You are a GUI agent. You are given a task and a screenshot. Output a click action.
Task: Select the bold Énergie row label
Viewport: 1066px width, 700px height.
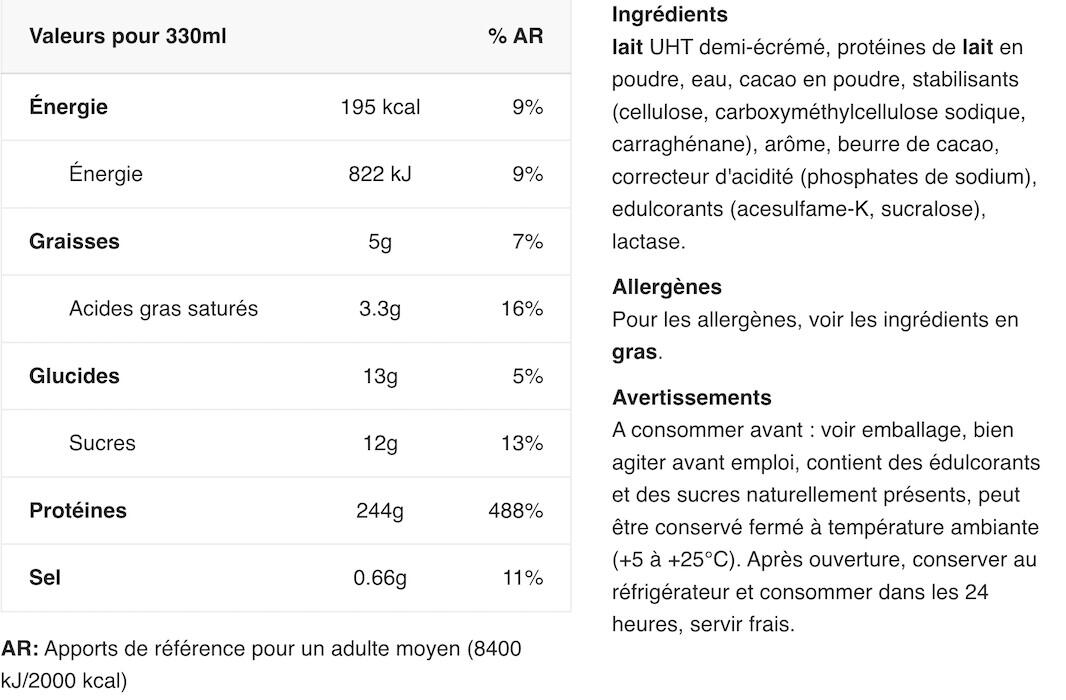click(68, 107)
